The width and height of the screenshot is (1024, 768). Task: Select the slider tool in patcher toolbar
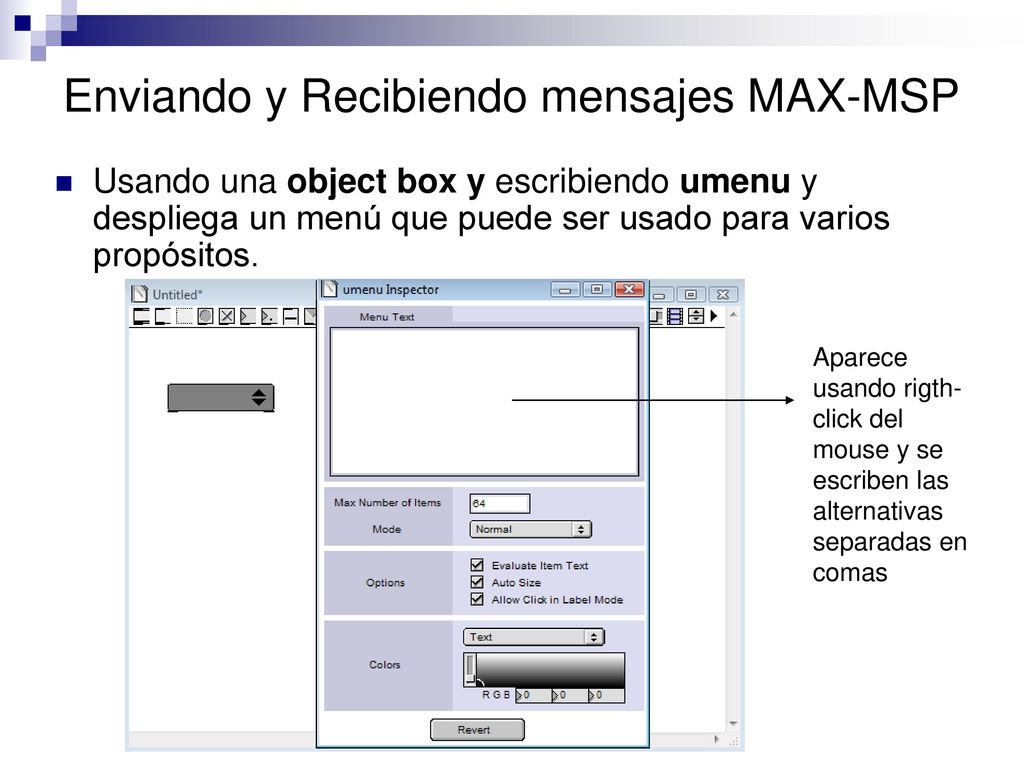(291, 317)
